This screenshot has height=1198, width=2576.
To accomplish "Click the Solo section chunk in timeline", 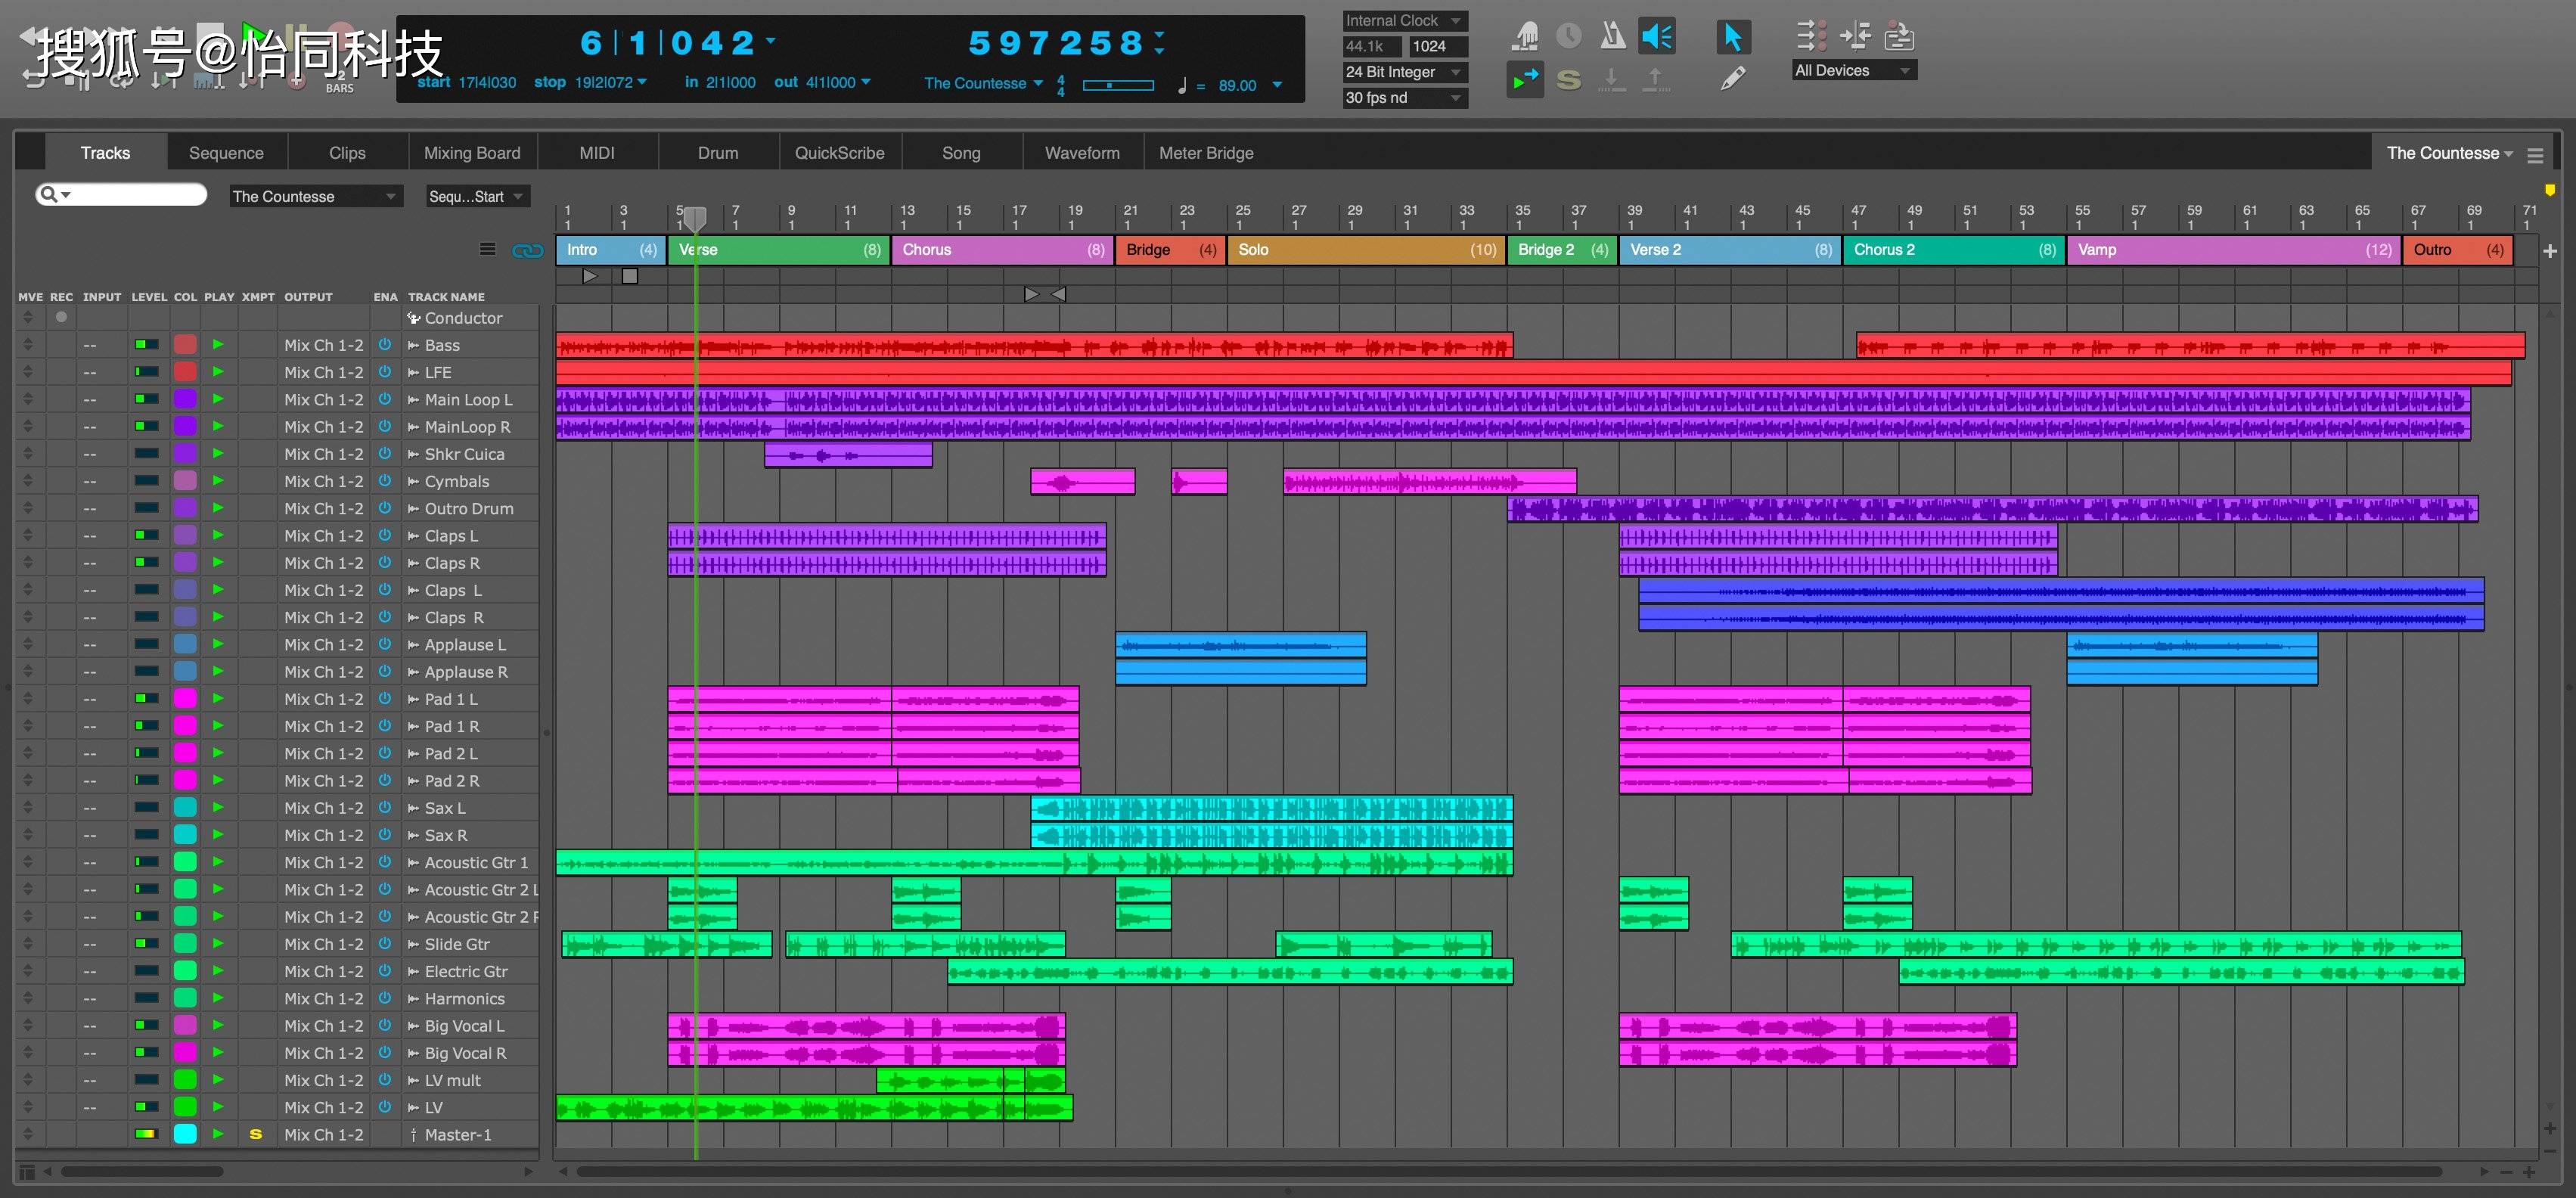I will coord(1366,250).
